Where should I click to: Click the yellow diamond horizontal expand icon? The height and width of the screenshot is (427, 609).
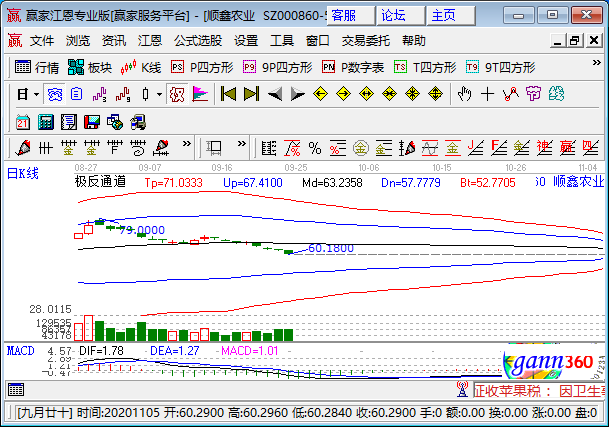[x=366, y=94]
